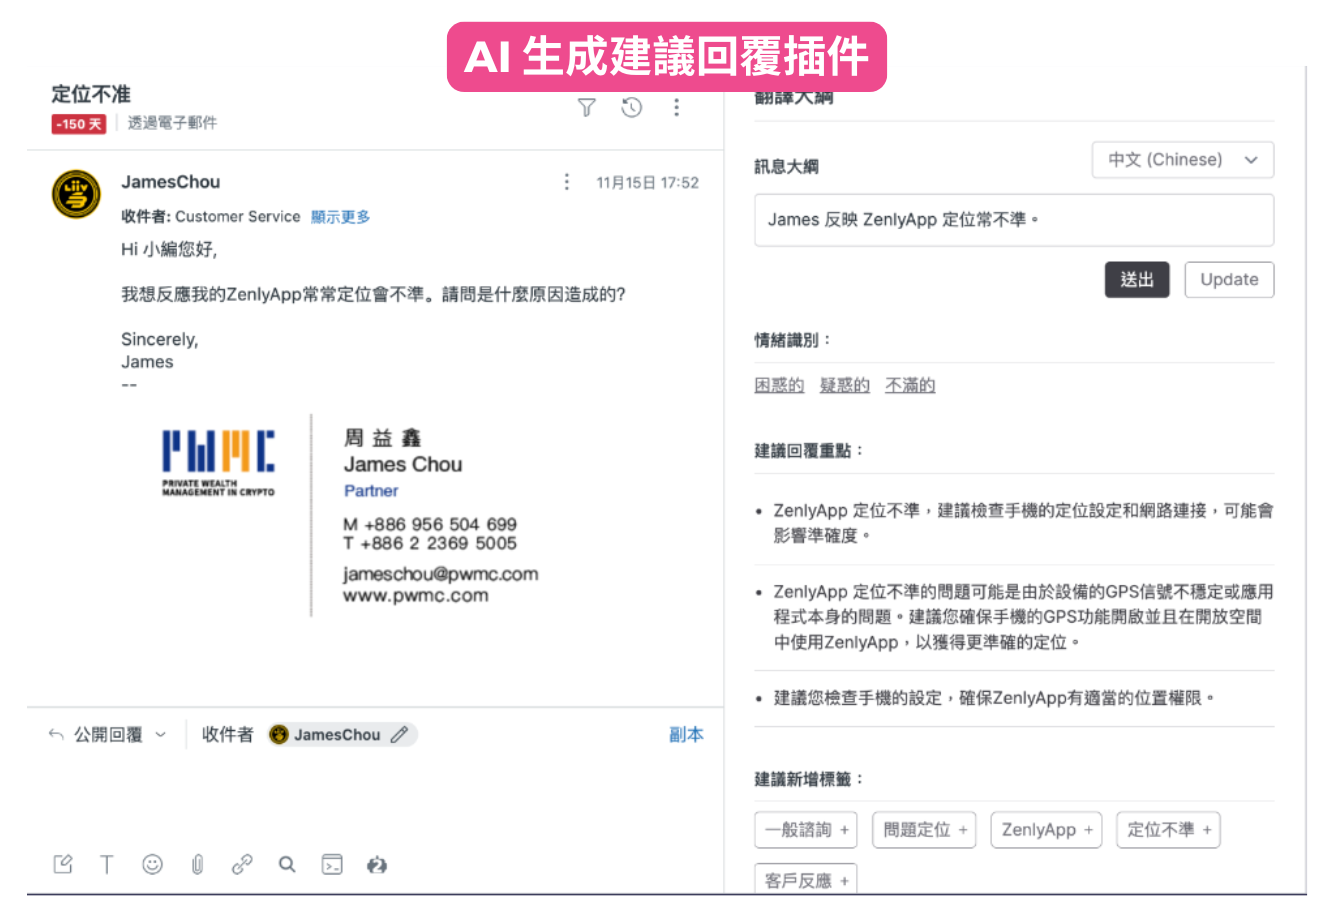Click 顯示更多 to show more recipients
The image size is (1340, 921).
pos(340,217)
